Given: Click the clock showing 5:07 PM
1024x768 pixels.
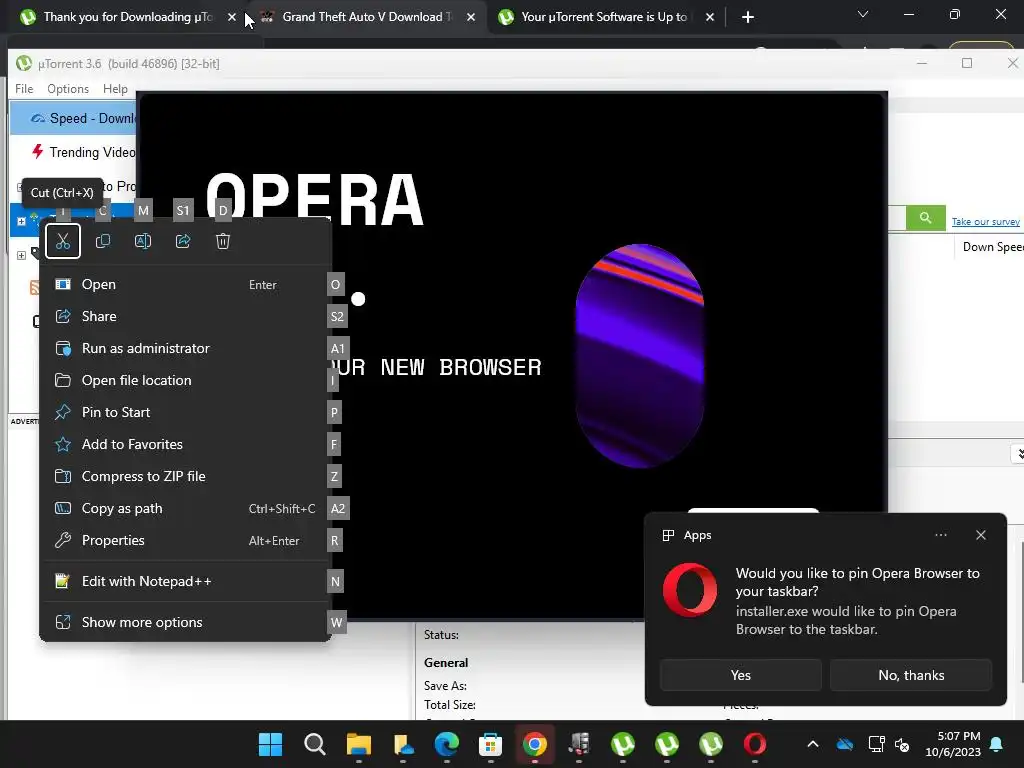Looking at the screenshot, I should tap(953, 744).
